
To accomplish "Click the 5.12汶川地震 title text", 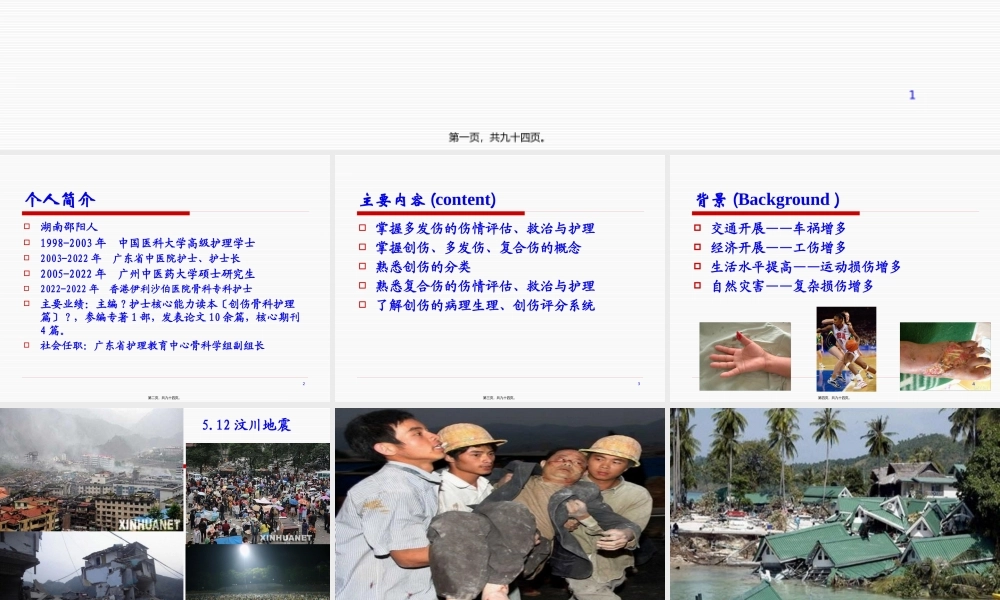I will [x=247, y=425].
